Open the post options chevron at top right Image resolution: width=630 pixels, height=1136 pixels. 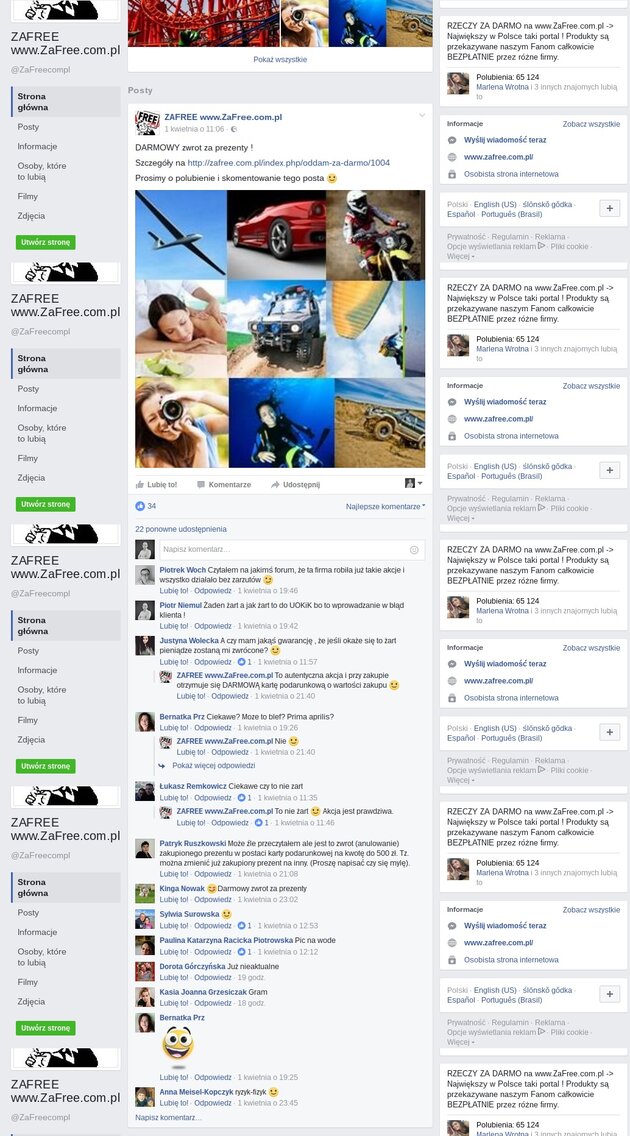pos(422,116)
